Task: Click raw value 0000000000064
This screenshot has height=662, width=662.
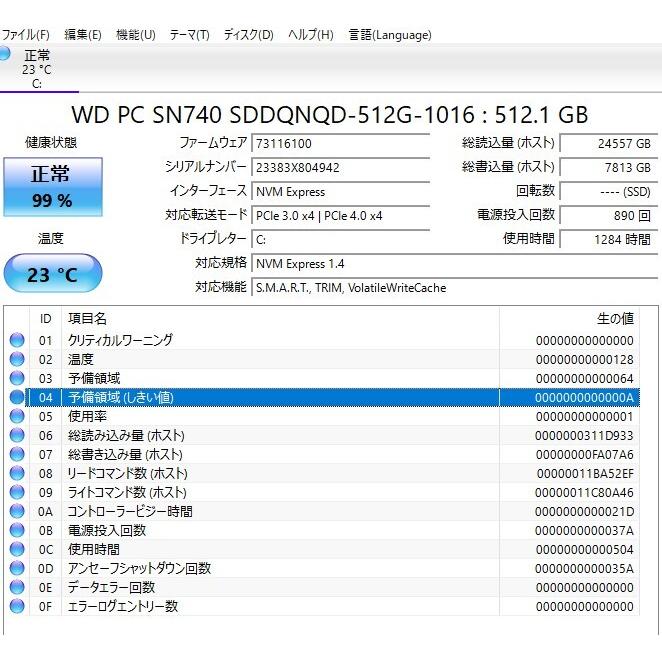Action: coord(585,378)
